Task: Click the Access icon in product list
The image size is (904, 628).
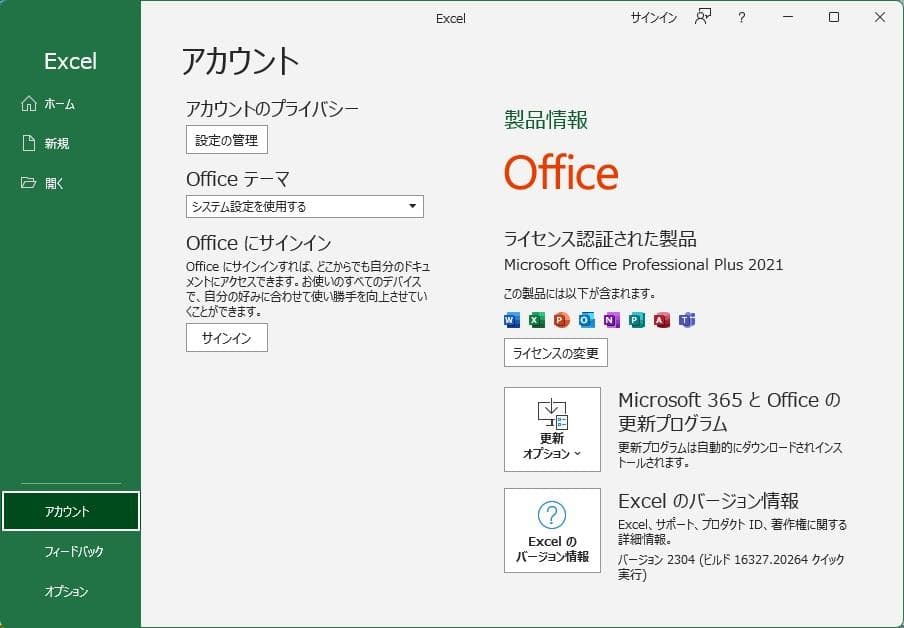Action: [661, 319]
